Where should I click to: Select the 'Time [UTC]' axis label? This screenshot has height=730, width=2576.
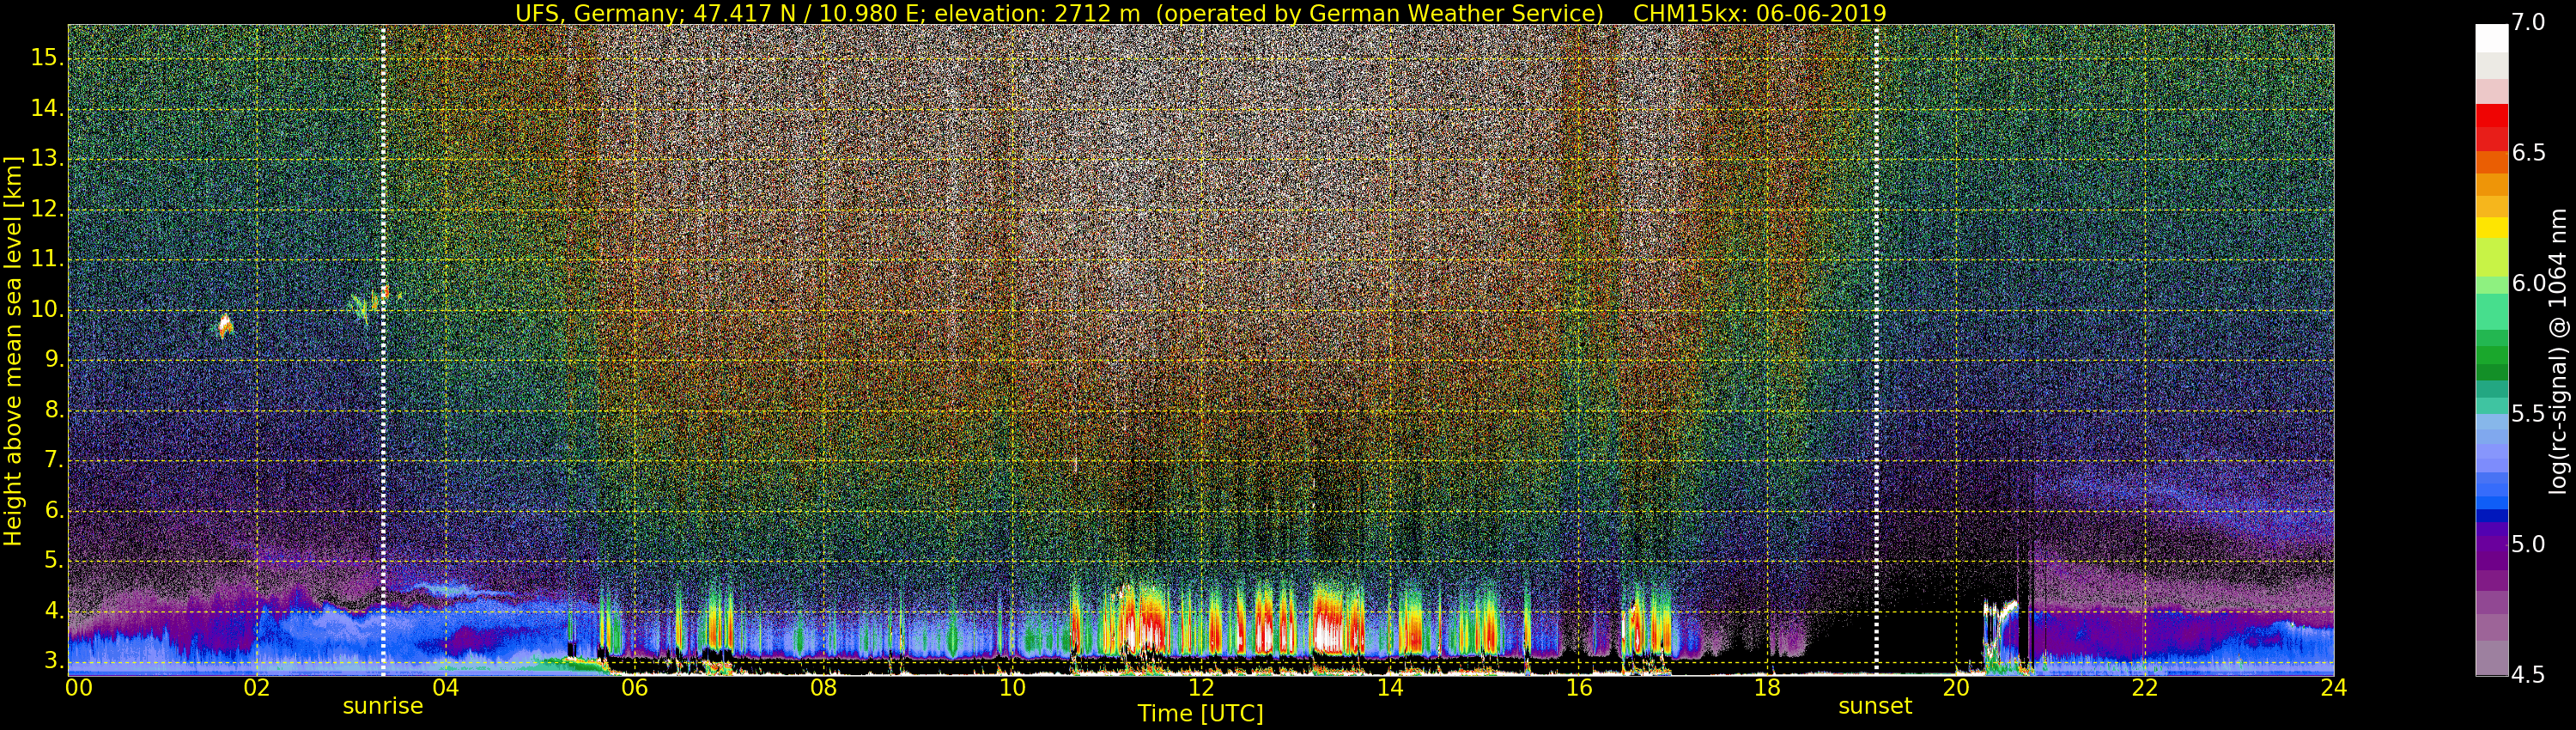(1200, 714)
